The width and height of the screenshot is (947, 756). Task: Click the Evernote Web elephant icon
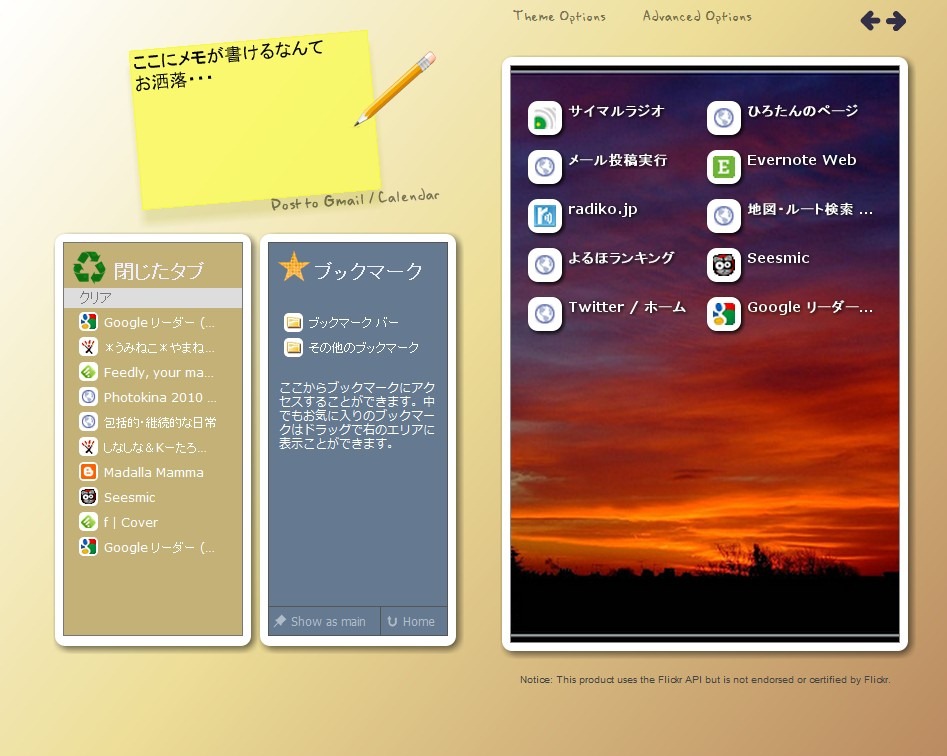(x=723, y=167)
